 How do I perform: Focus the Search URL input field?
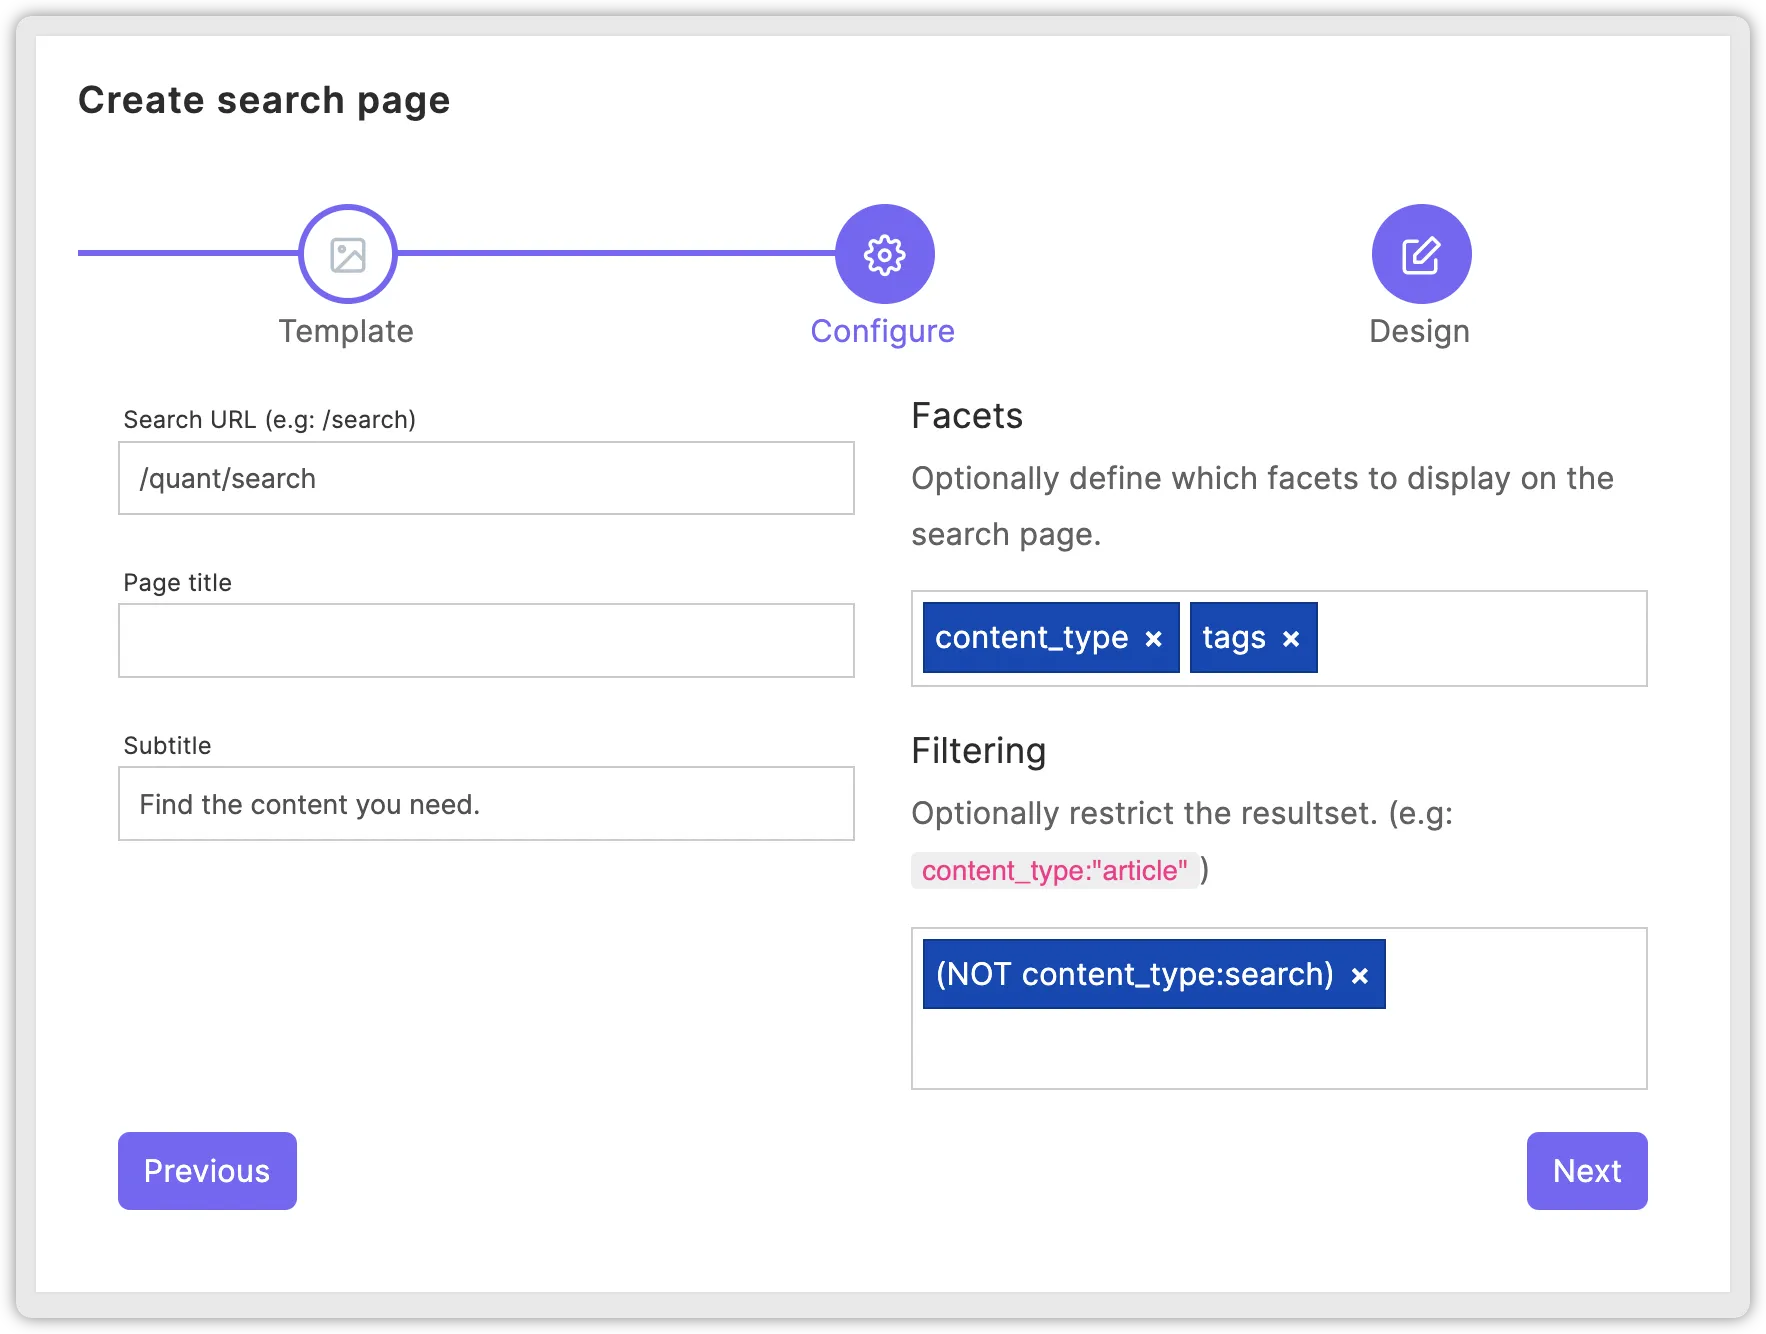[x=486, y=478]
